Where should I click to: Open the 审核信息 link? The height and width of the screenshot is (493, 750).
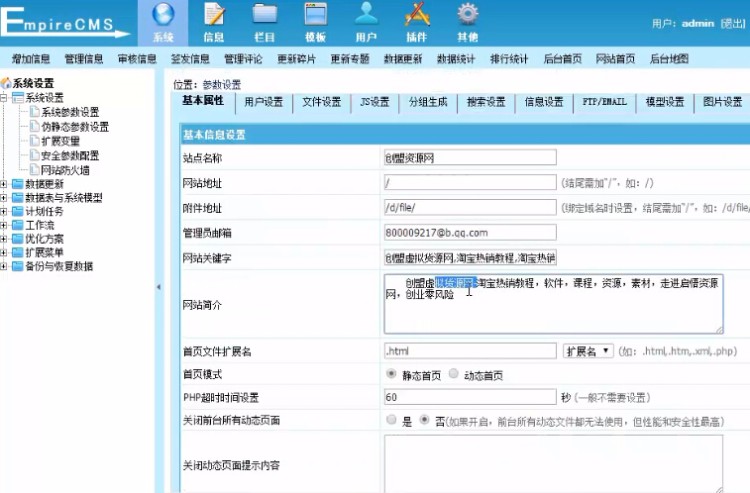tap(137, 59)
